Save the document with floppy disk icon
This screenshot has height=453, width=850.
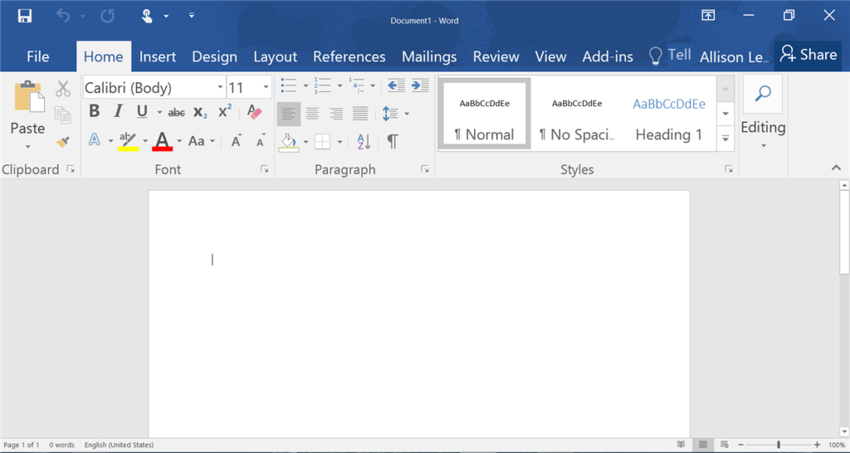click(x=24, y=16)
